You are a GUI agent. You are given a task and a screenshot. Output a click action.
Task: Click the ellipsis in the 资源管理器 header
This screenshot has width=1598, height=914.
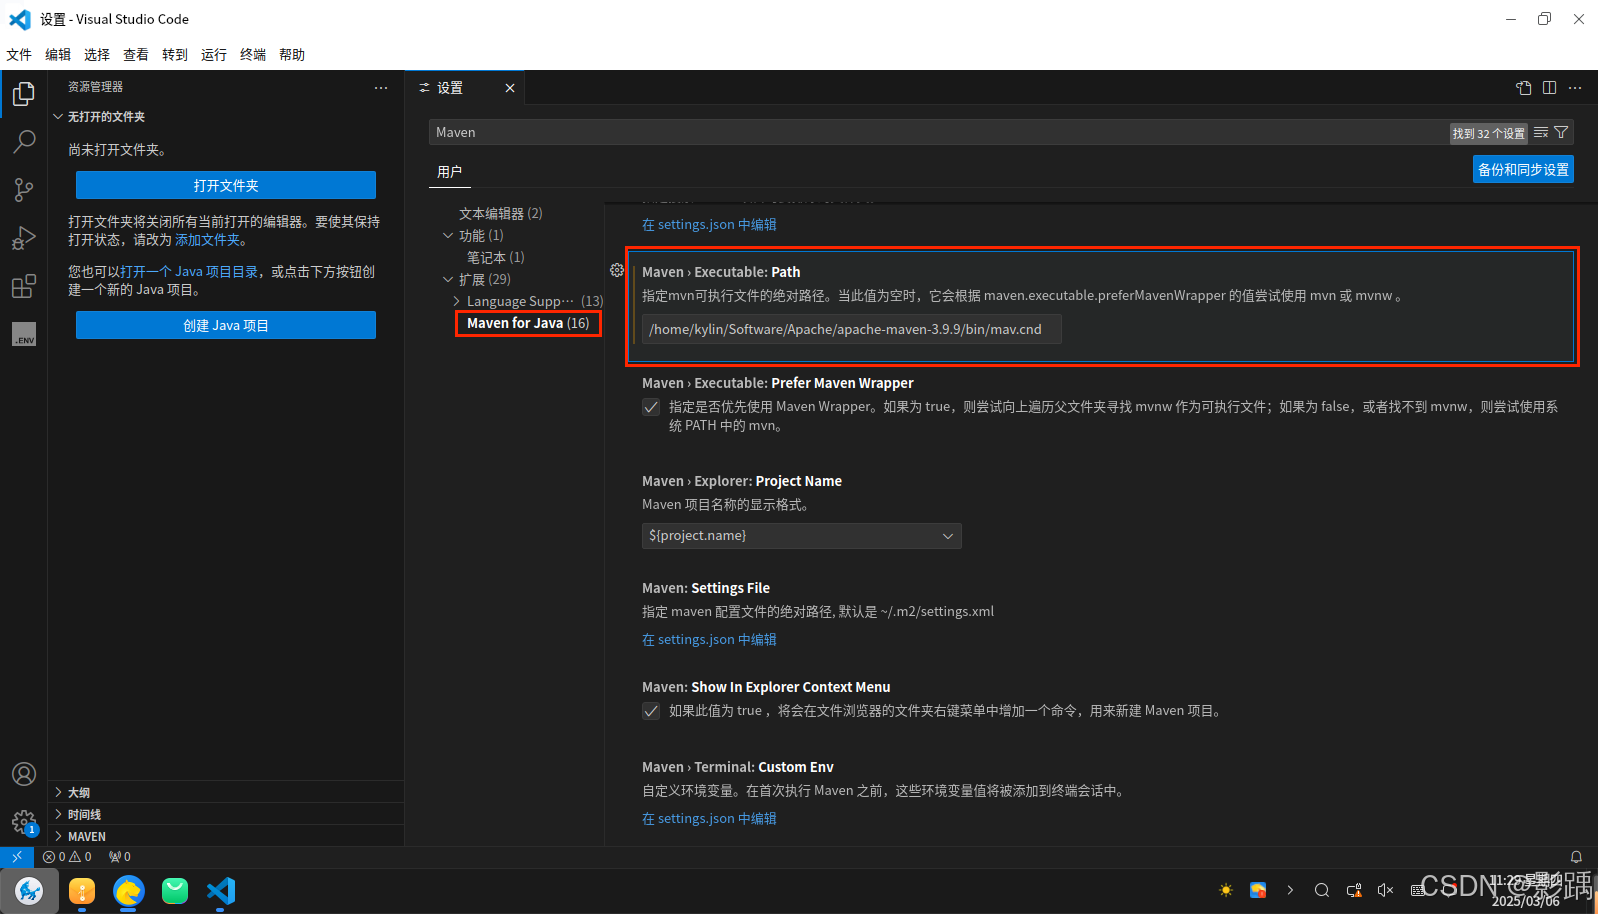click(x=381, y=88)
